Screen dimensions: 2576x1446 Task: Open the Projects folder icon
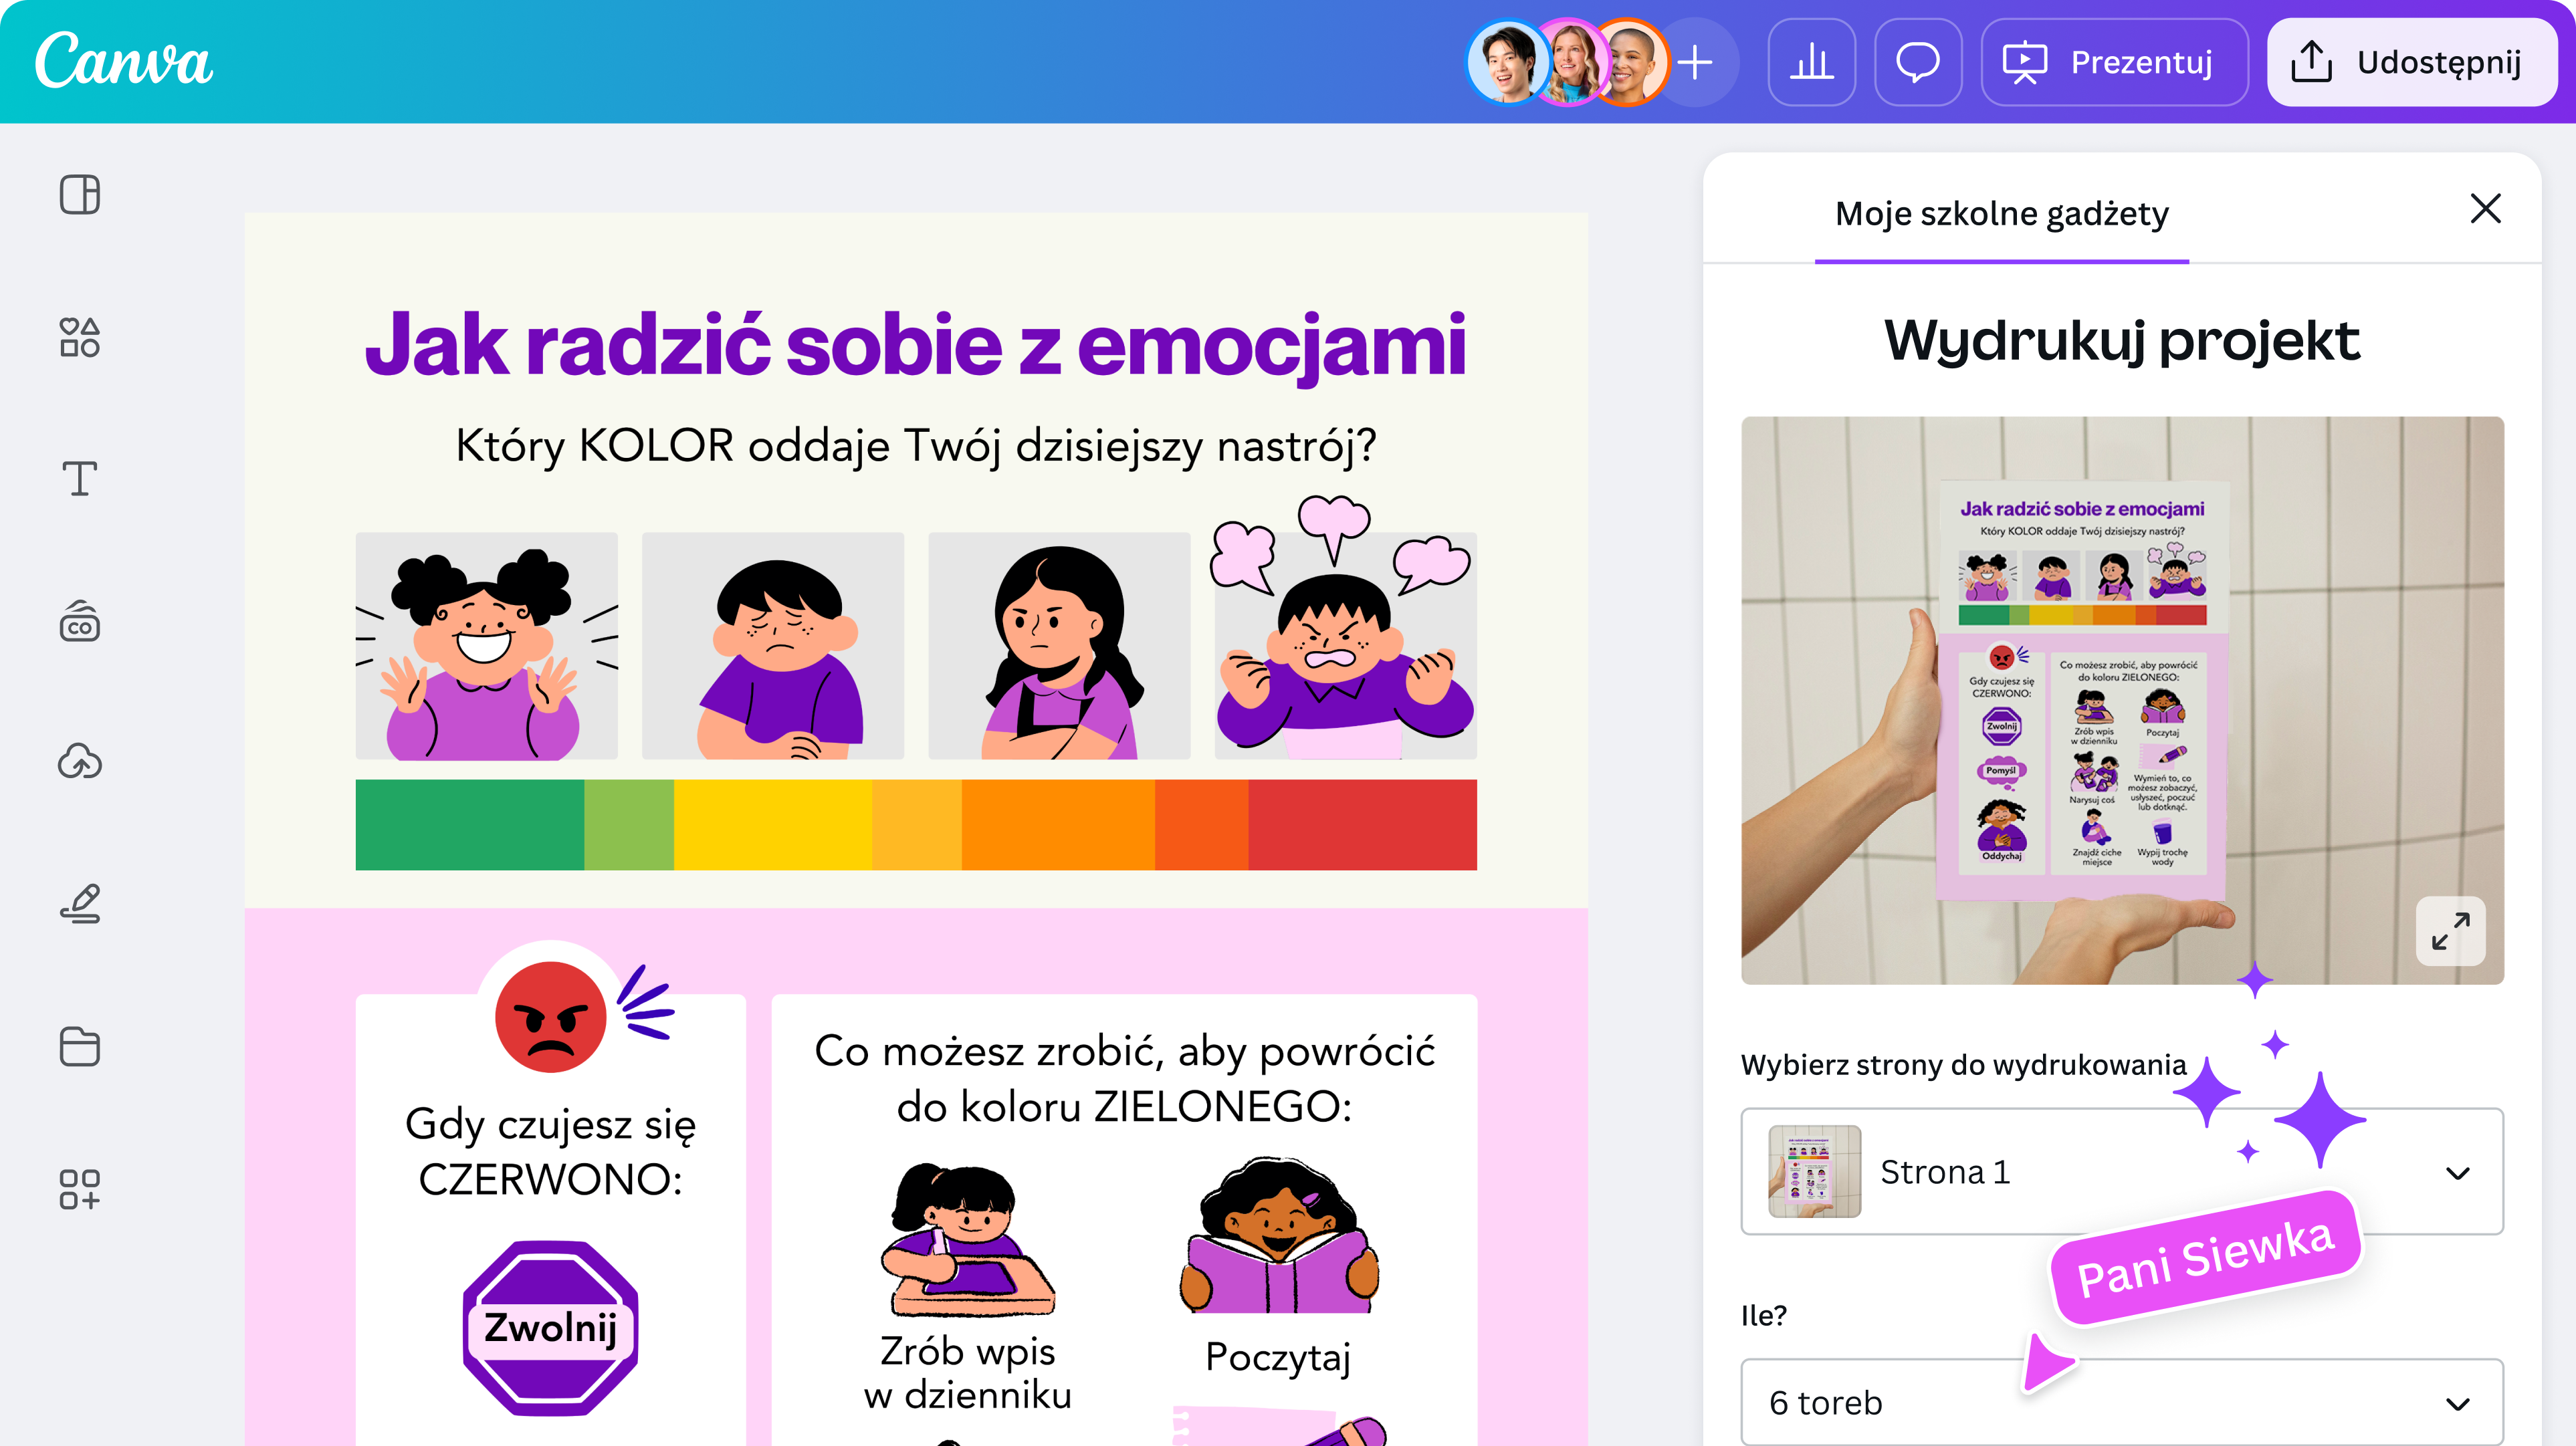80,1047
